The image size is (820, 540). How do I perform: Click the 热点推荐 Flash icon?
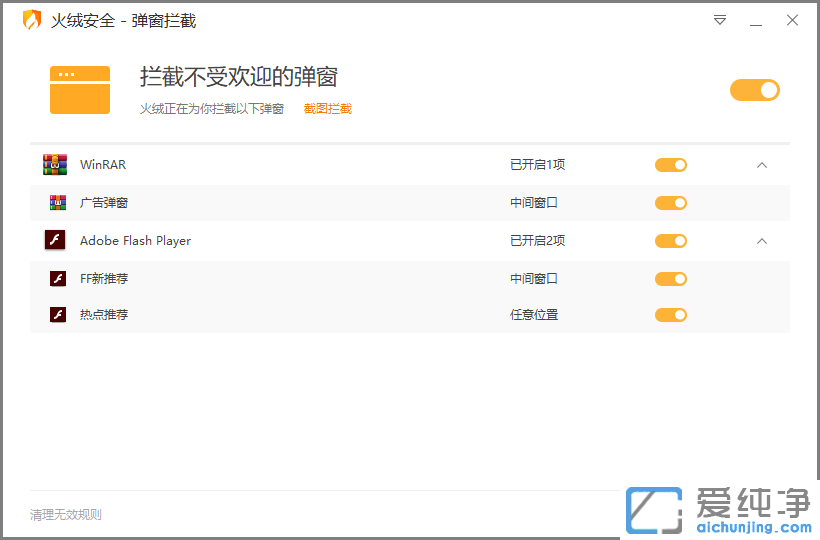pyautogui.click(x=58, y=315)
